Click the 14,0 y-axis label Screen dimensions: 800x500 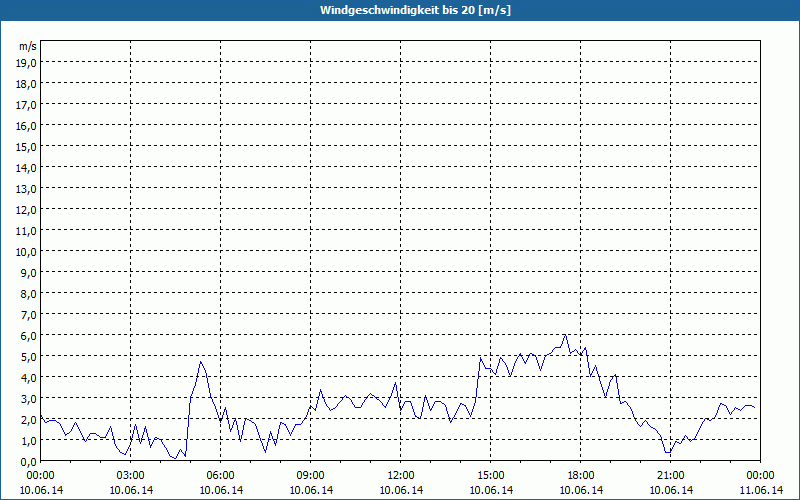point(28,167)
